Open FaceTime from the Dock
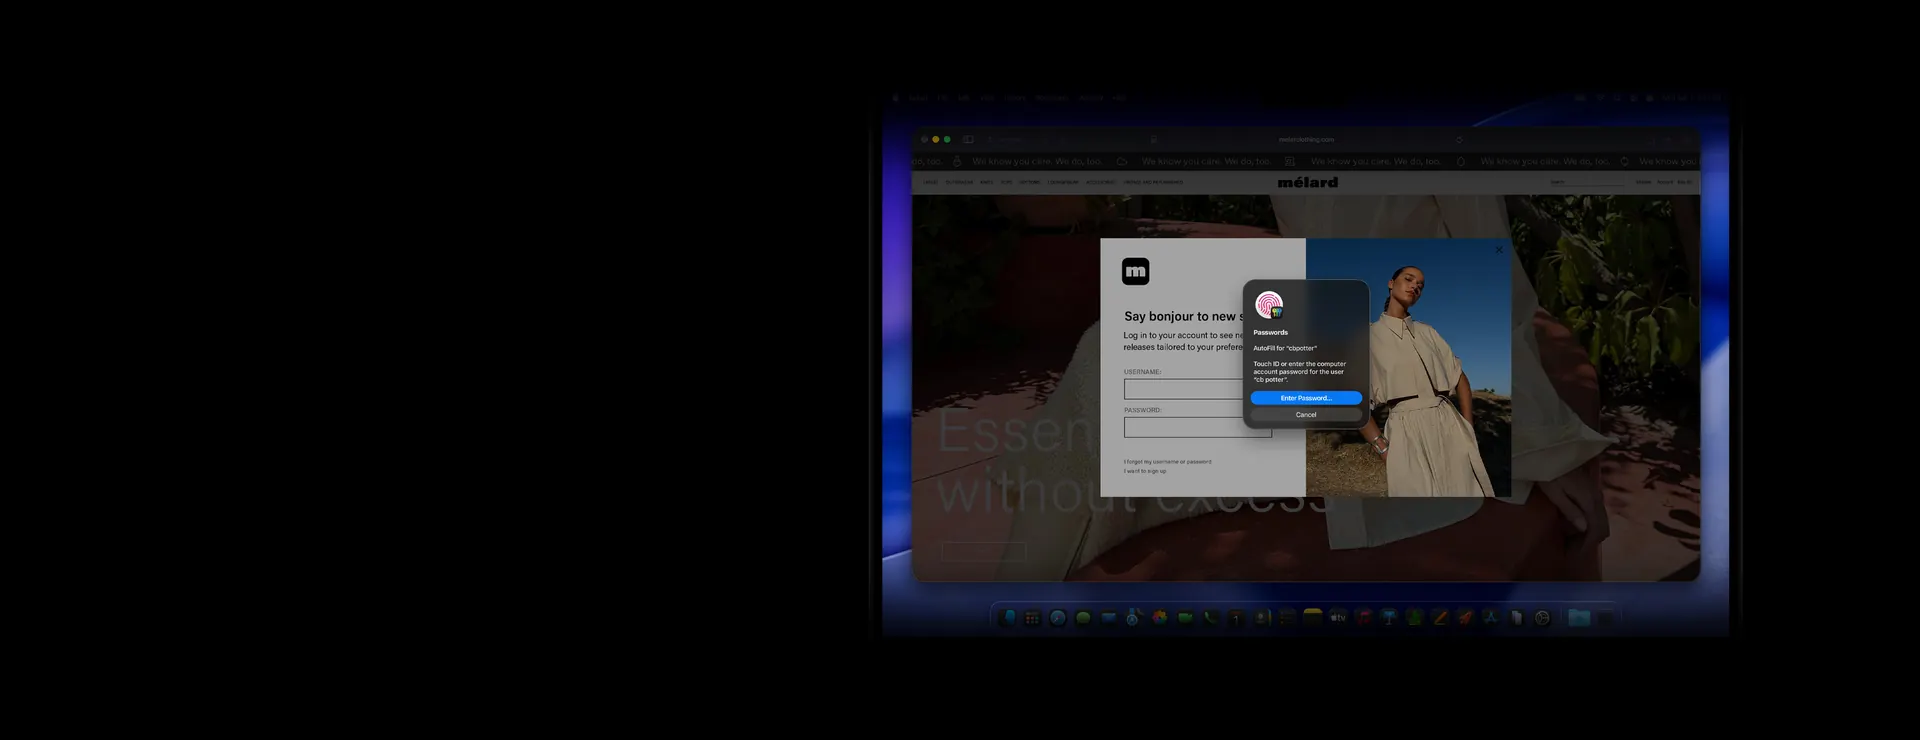This screenshot has width=1920, height=740. coord(1185,617)
